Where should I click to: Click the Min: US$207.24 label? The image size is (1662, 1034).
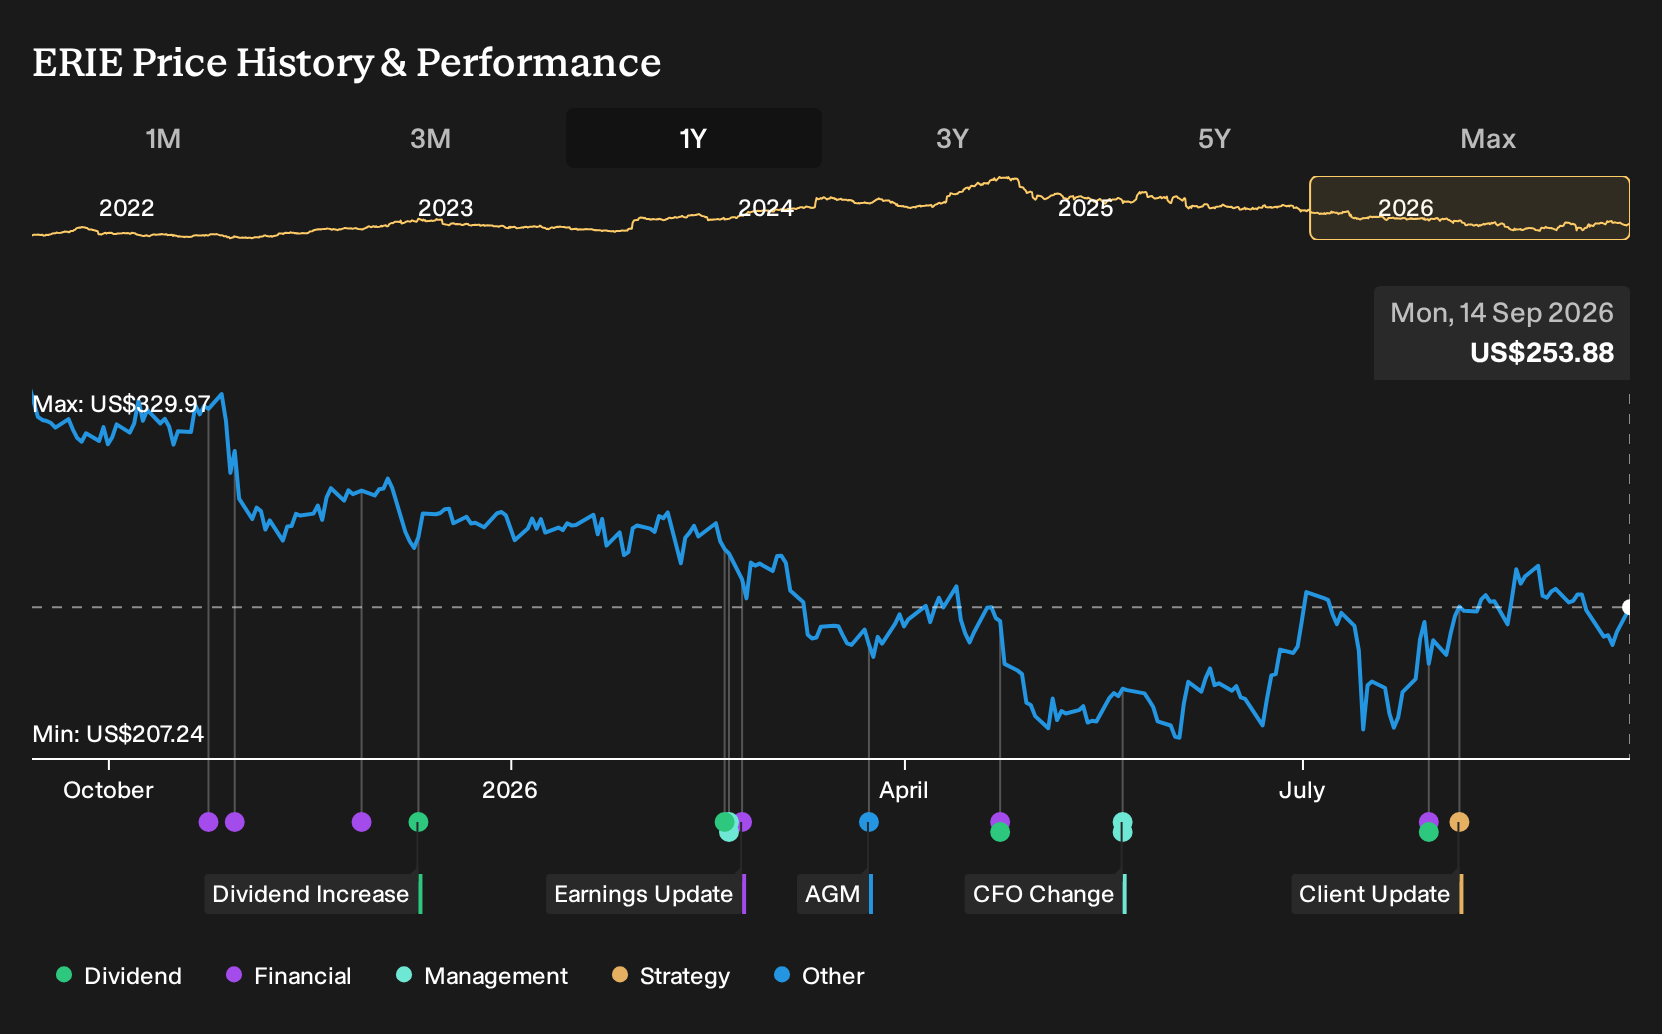coord(118,734)
